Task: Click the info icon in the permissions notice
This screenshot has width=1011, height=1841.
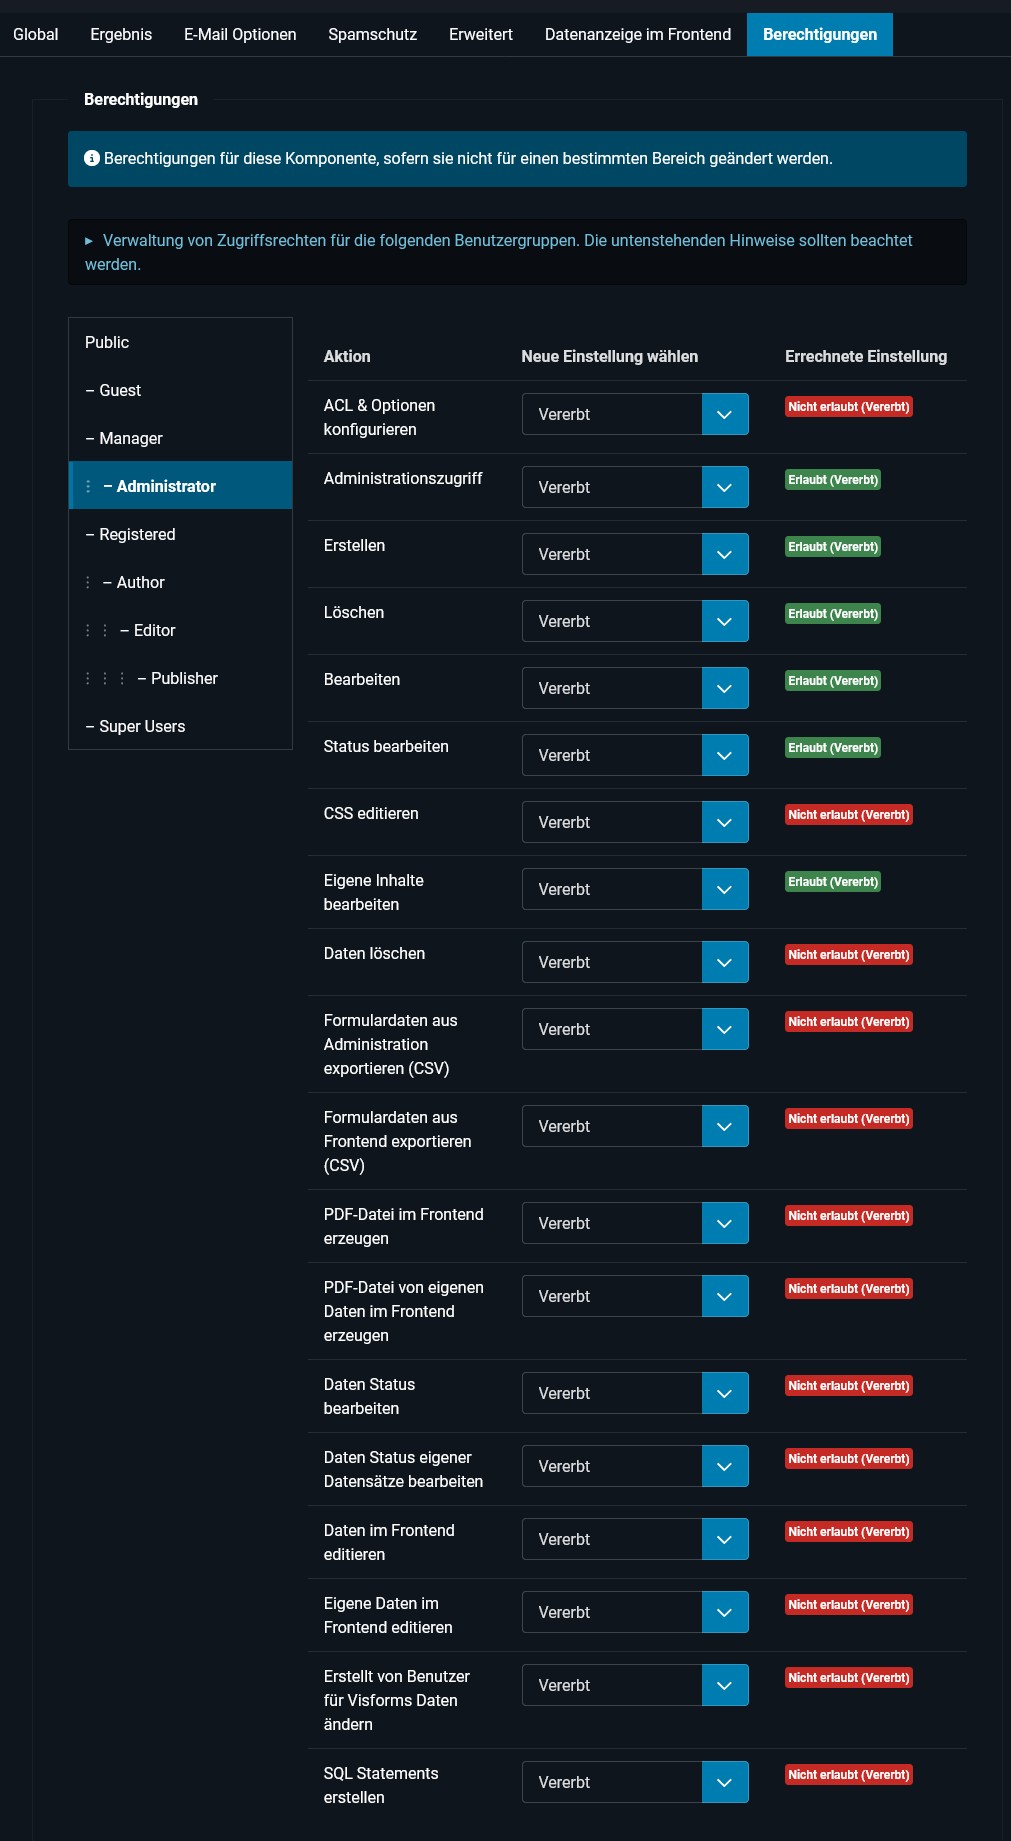Action: pos(92,156)
